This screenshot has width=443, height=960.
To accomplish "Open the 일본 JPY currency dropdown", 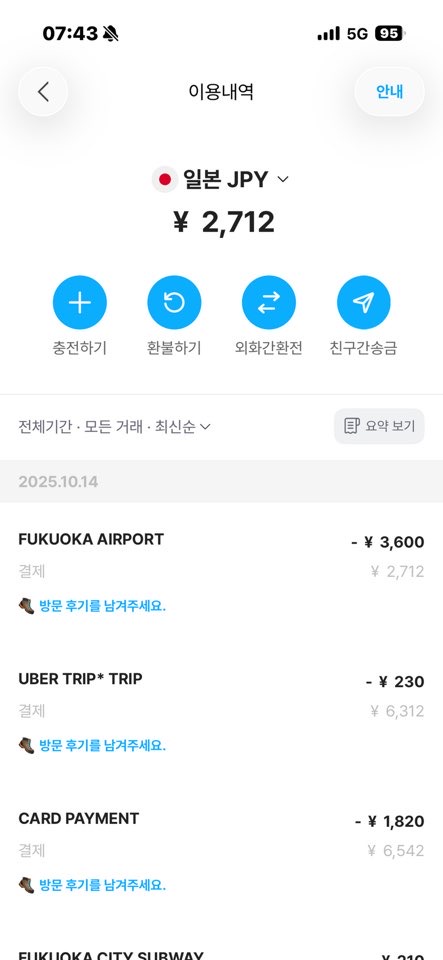I will coord(220,180).
